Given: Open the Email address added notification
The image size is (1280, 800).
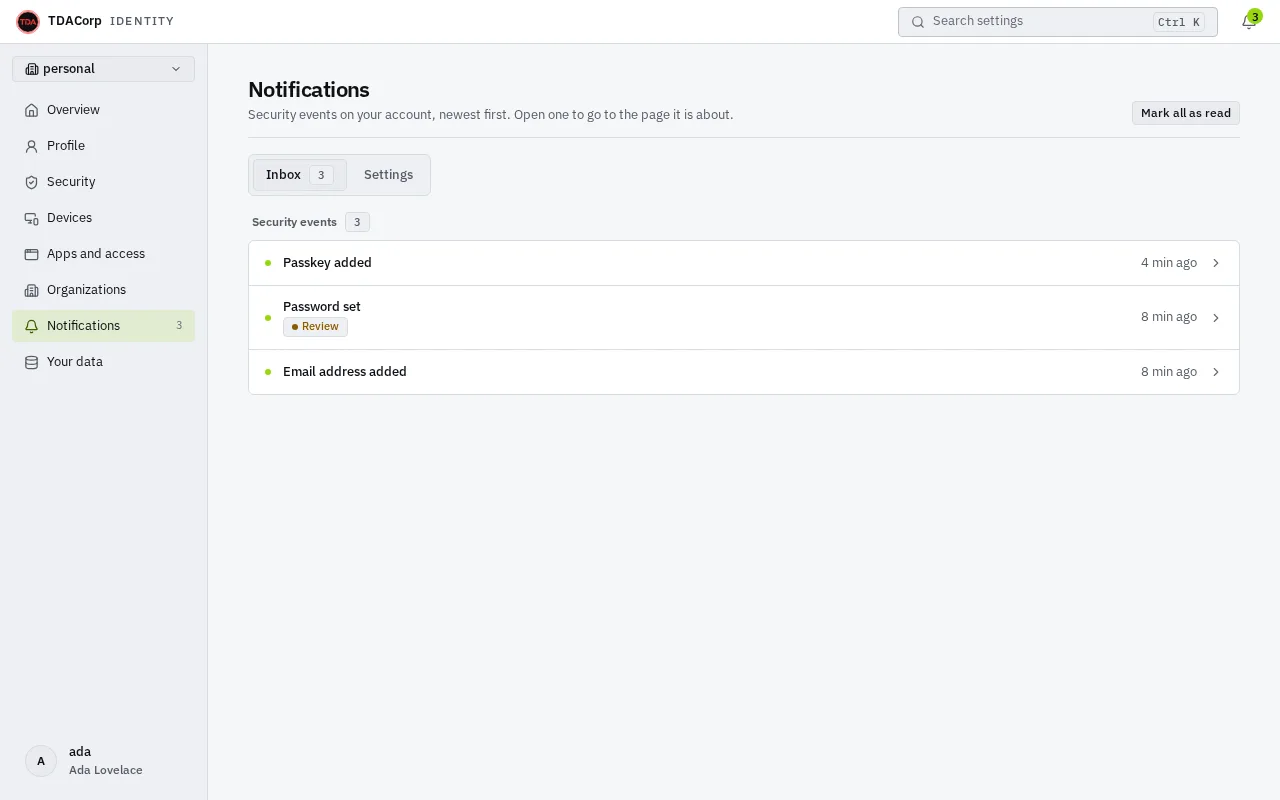Looking at the screenshot, I should 743,372.
